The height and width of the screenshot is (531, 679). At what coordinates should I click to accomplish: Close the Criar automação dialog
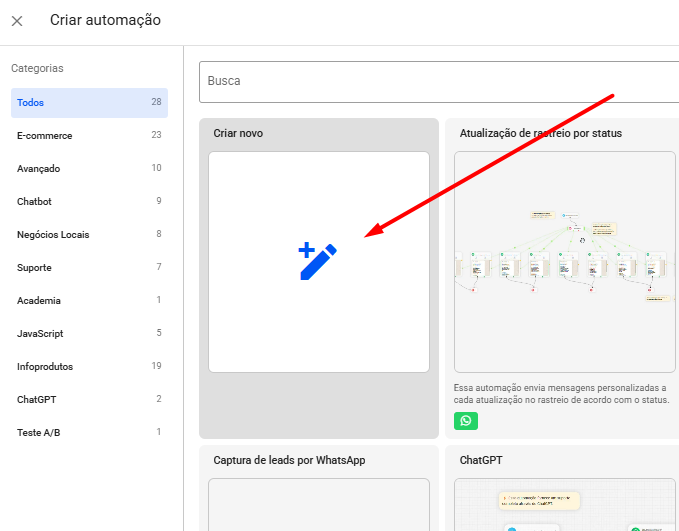pyautogui.click(x=17, y=21)
